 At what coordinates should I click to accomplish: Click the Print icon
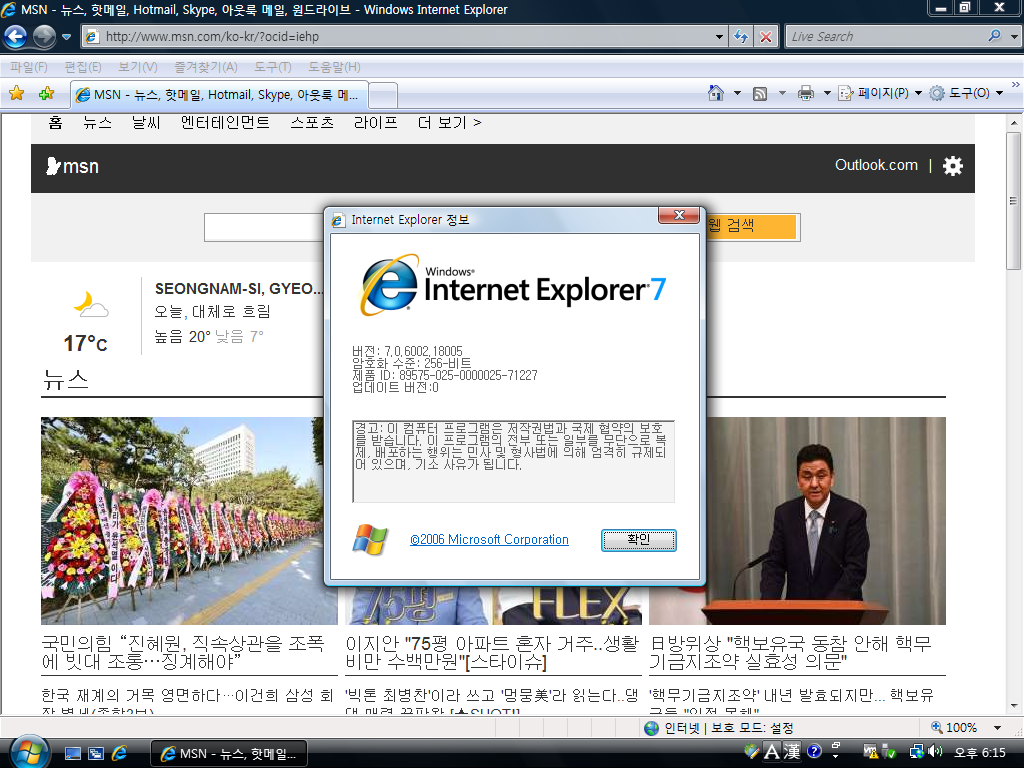pyautogui.click(x=806, y=93)
